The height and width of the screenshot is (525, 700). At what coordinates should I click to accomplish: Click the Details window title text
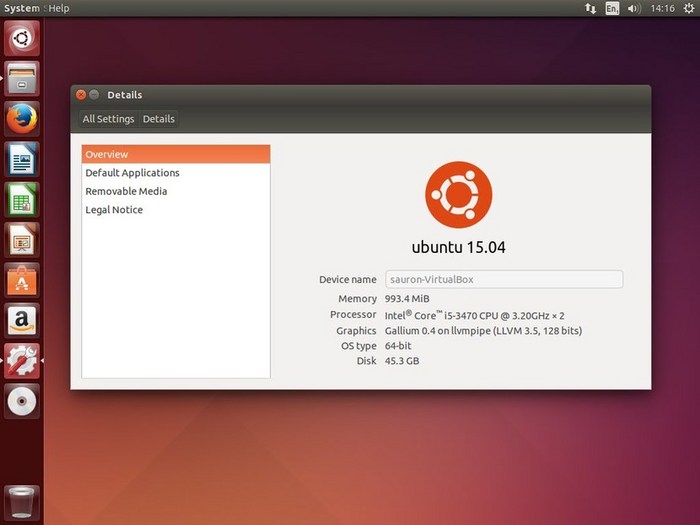click(x=125, y=95)
